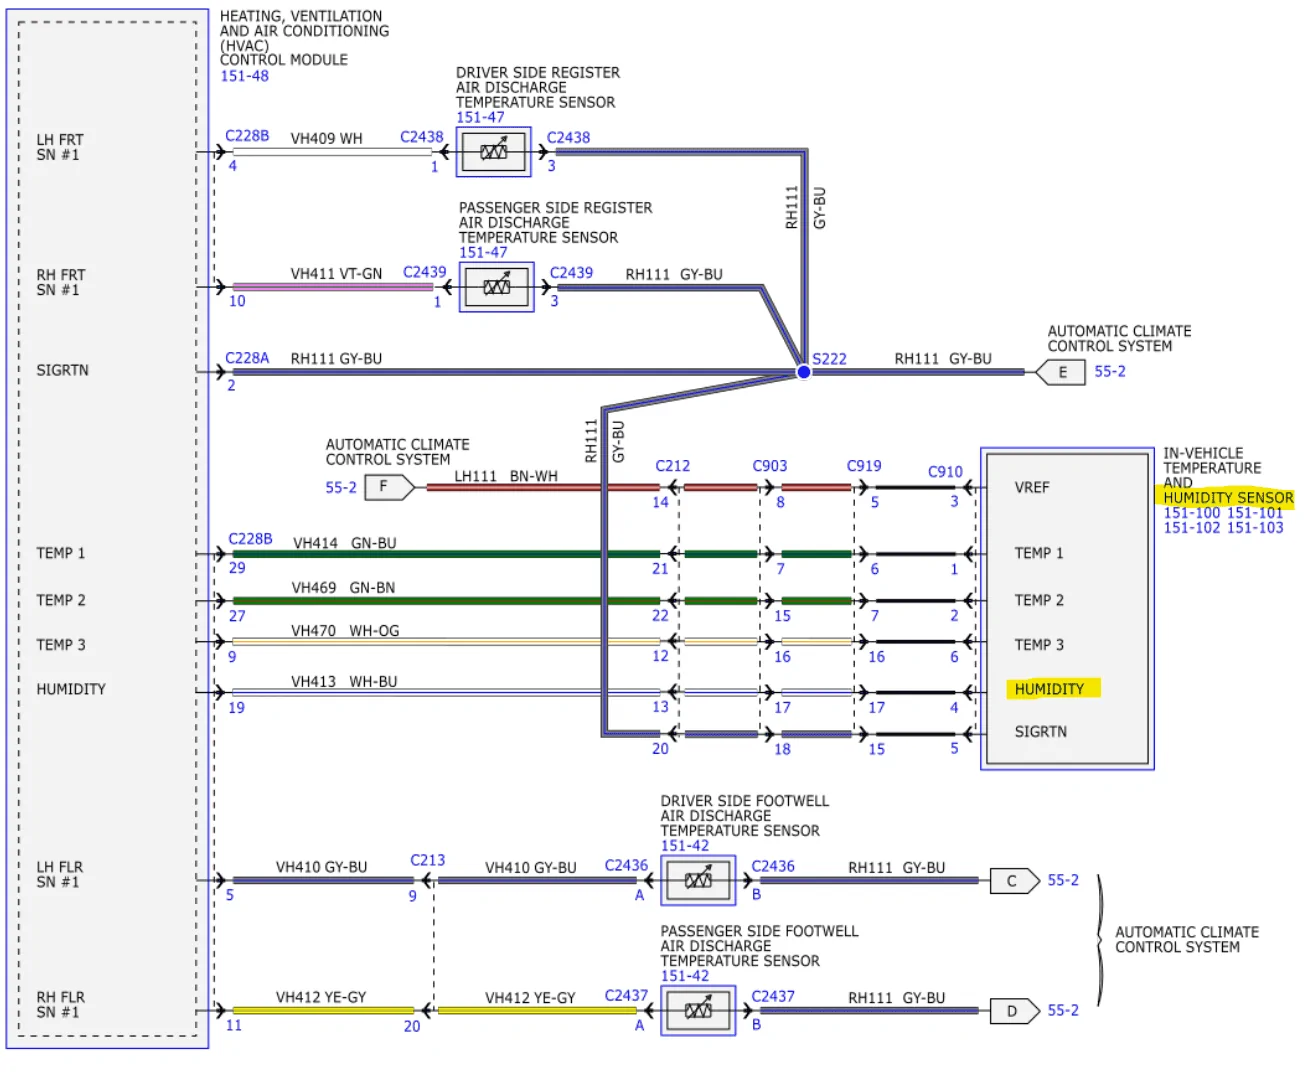
Task: Select the C228B label beside VH409 WH wire
Action: click(x=247, y=136)
